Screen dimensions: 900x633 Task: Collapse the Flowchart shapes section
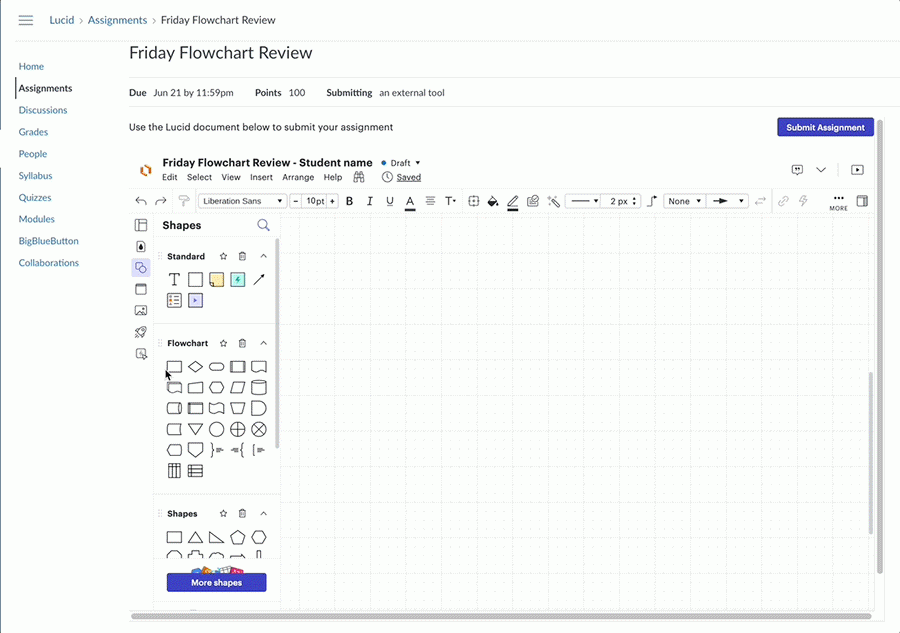click(x=264, y=343)
